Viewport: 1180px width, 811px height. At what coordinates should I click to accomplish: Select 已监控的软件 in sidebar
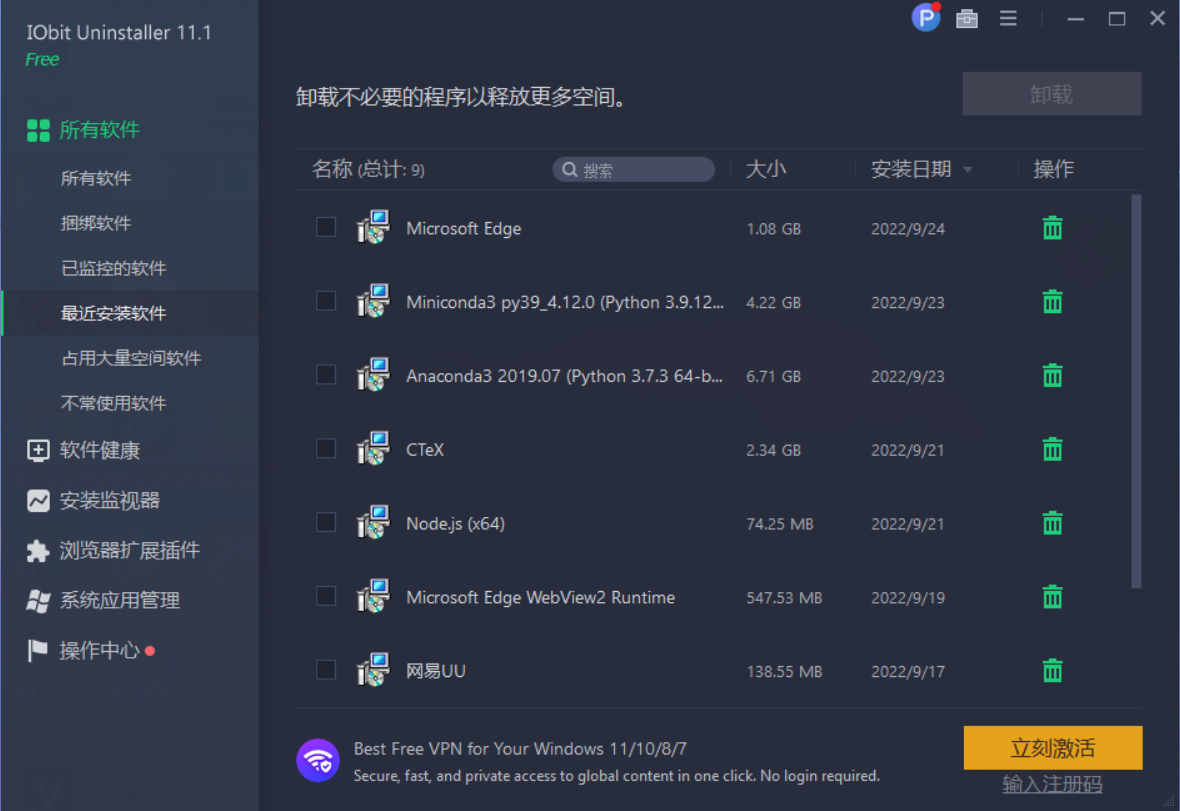pos(114,268)
